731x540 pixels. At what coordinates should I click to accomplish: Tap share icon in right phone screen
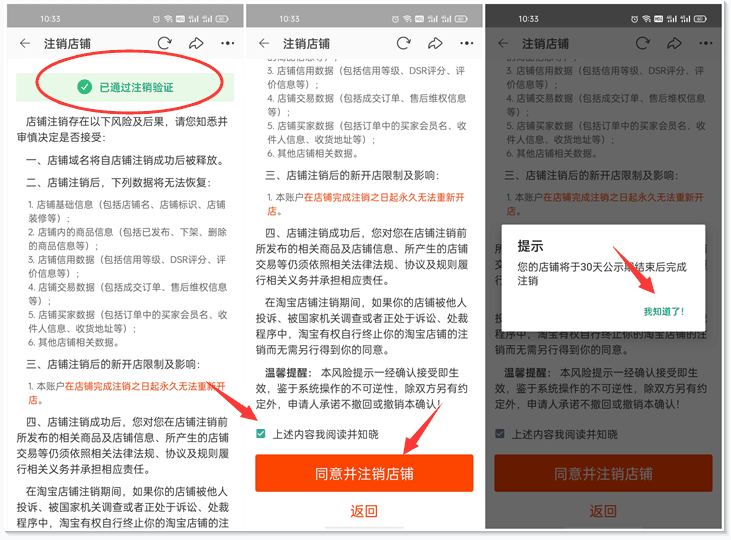tap(674, 43)
